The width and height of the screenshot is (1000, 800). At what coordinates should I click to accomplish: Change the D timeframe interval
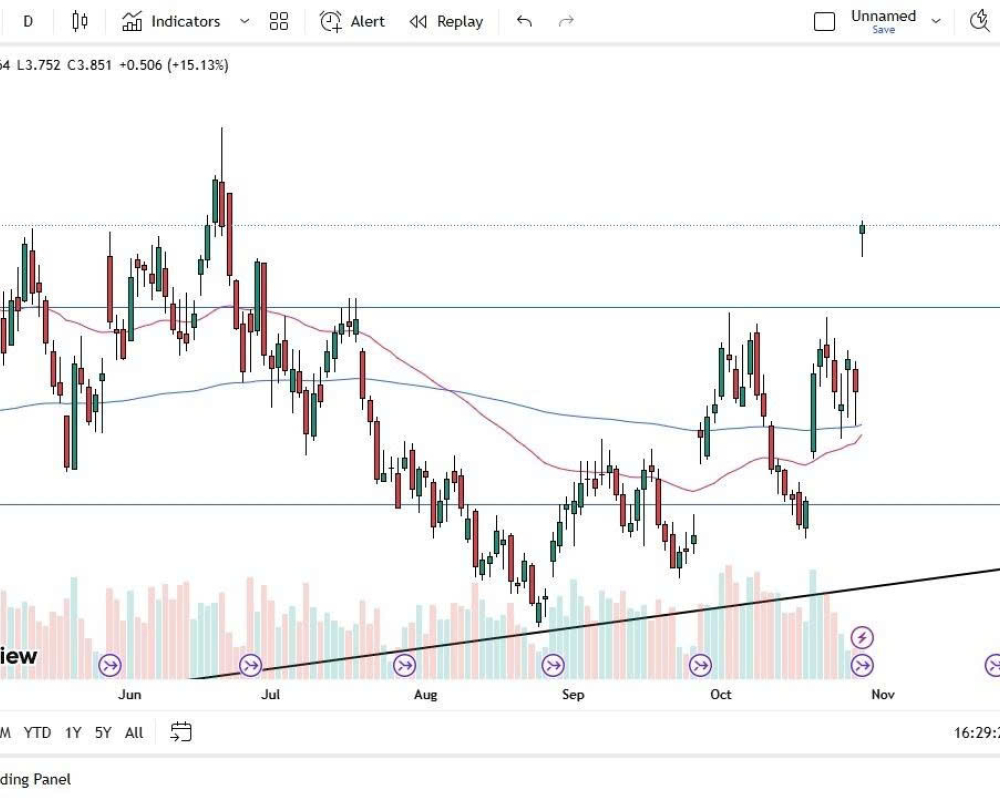pyautogui.click(x=28, y=21)
